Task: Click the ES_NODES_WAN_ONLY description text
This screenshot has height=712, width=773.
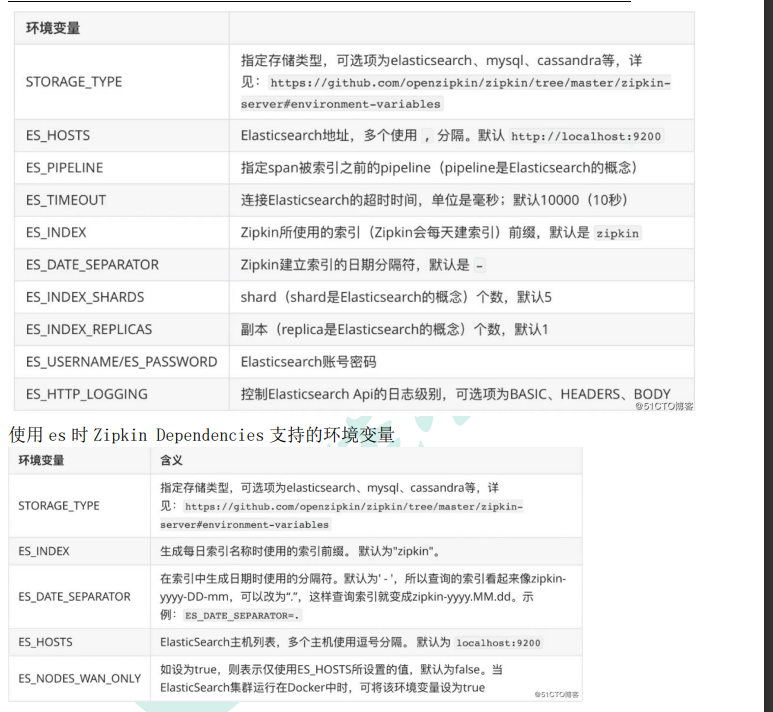Action: point(331,678)
